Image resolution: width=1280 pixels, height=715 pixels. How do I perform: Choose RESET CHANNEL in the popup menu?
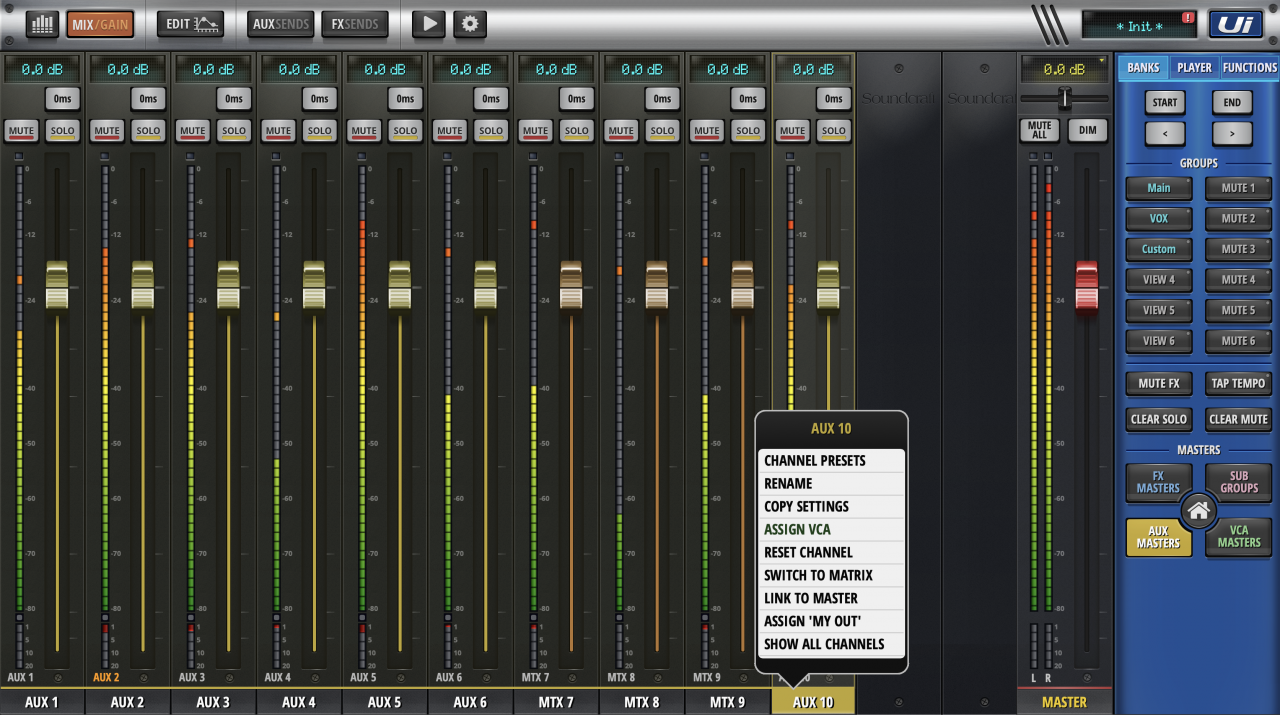pyautogui.click(x=831, y=553)
